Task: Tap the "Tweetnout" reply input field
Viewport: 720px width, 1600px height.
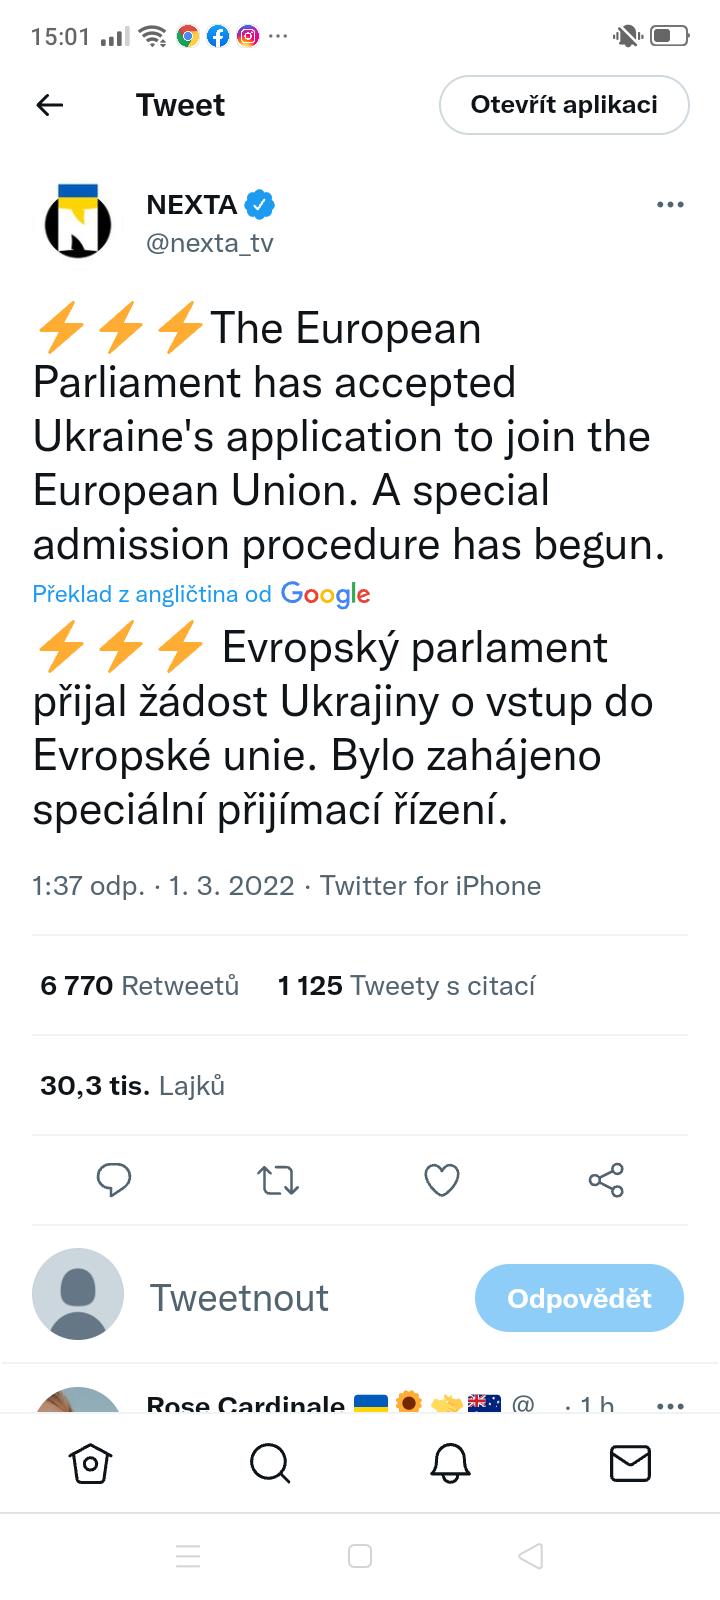Action: (x=240, y=1298)
